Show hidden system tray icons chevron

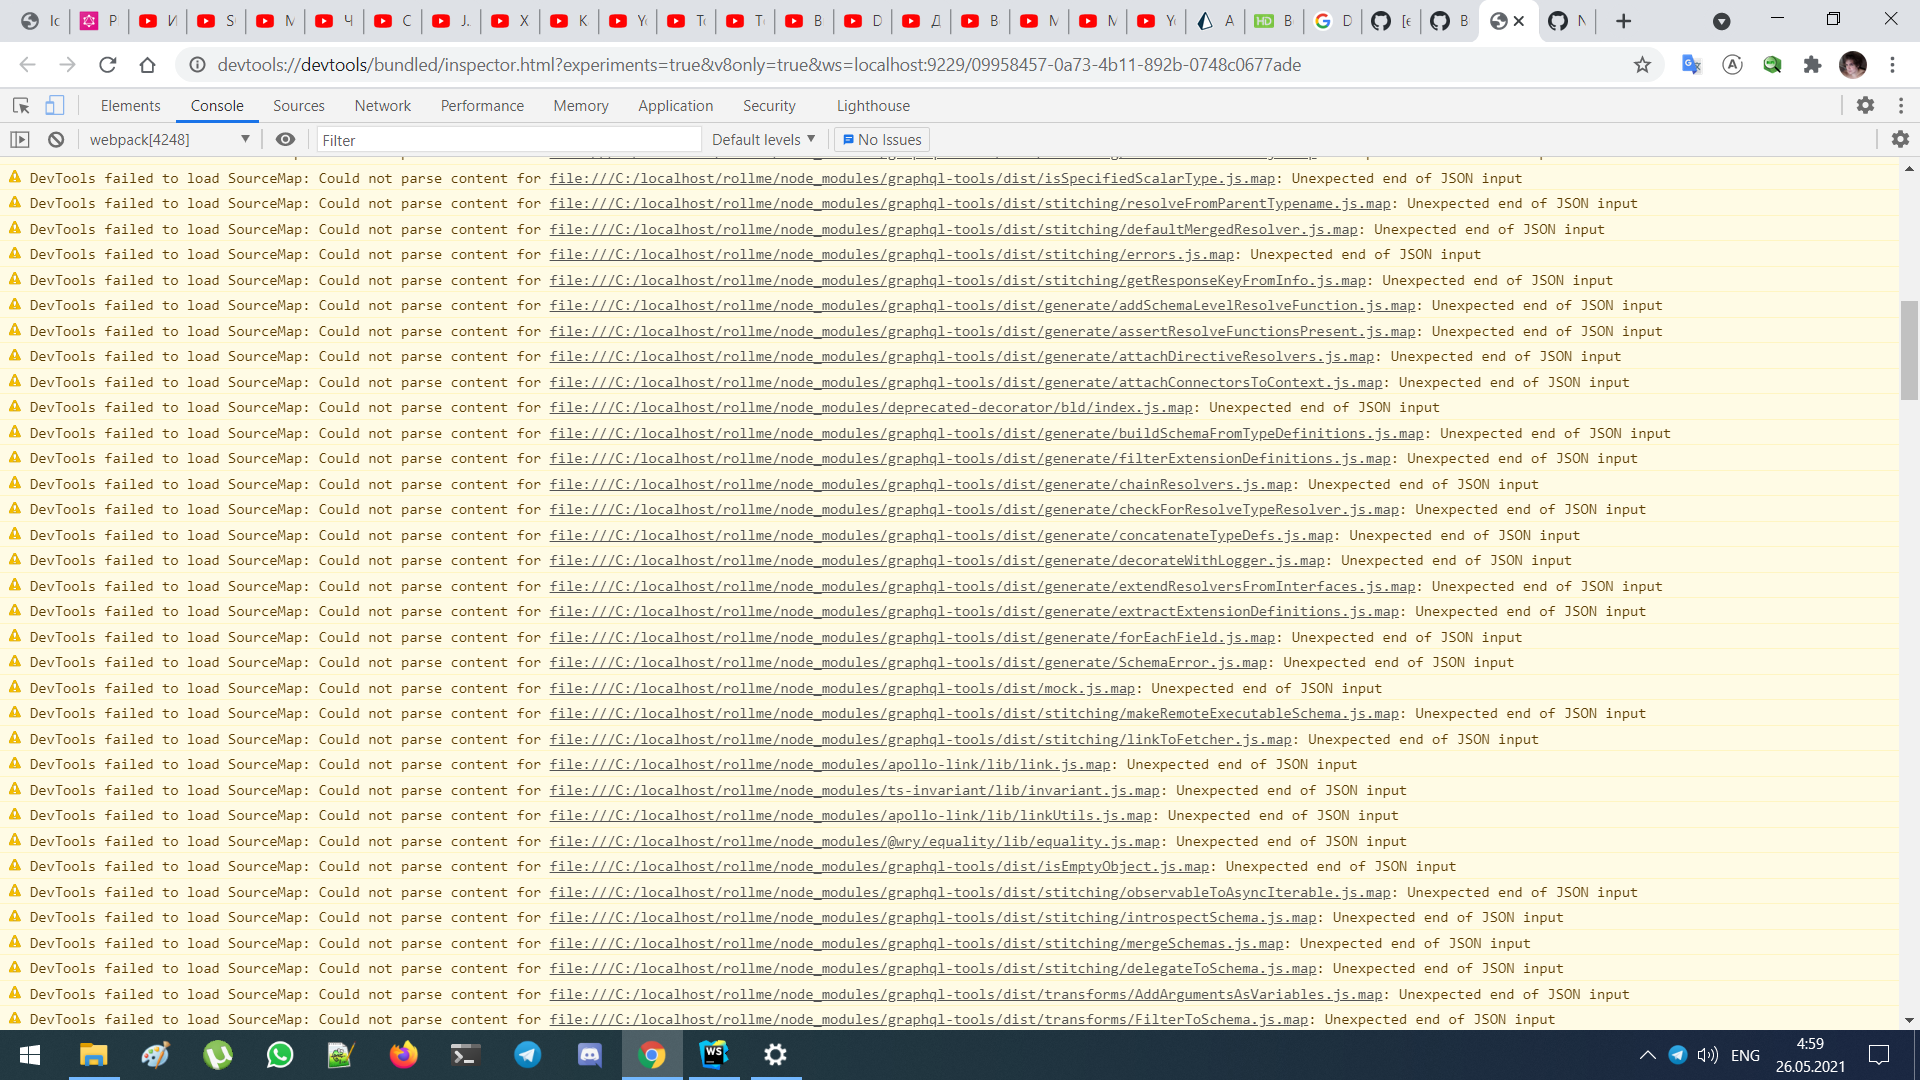pyautogui.click(x=1647, y=1055)
